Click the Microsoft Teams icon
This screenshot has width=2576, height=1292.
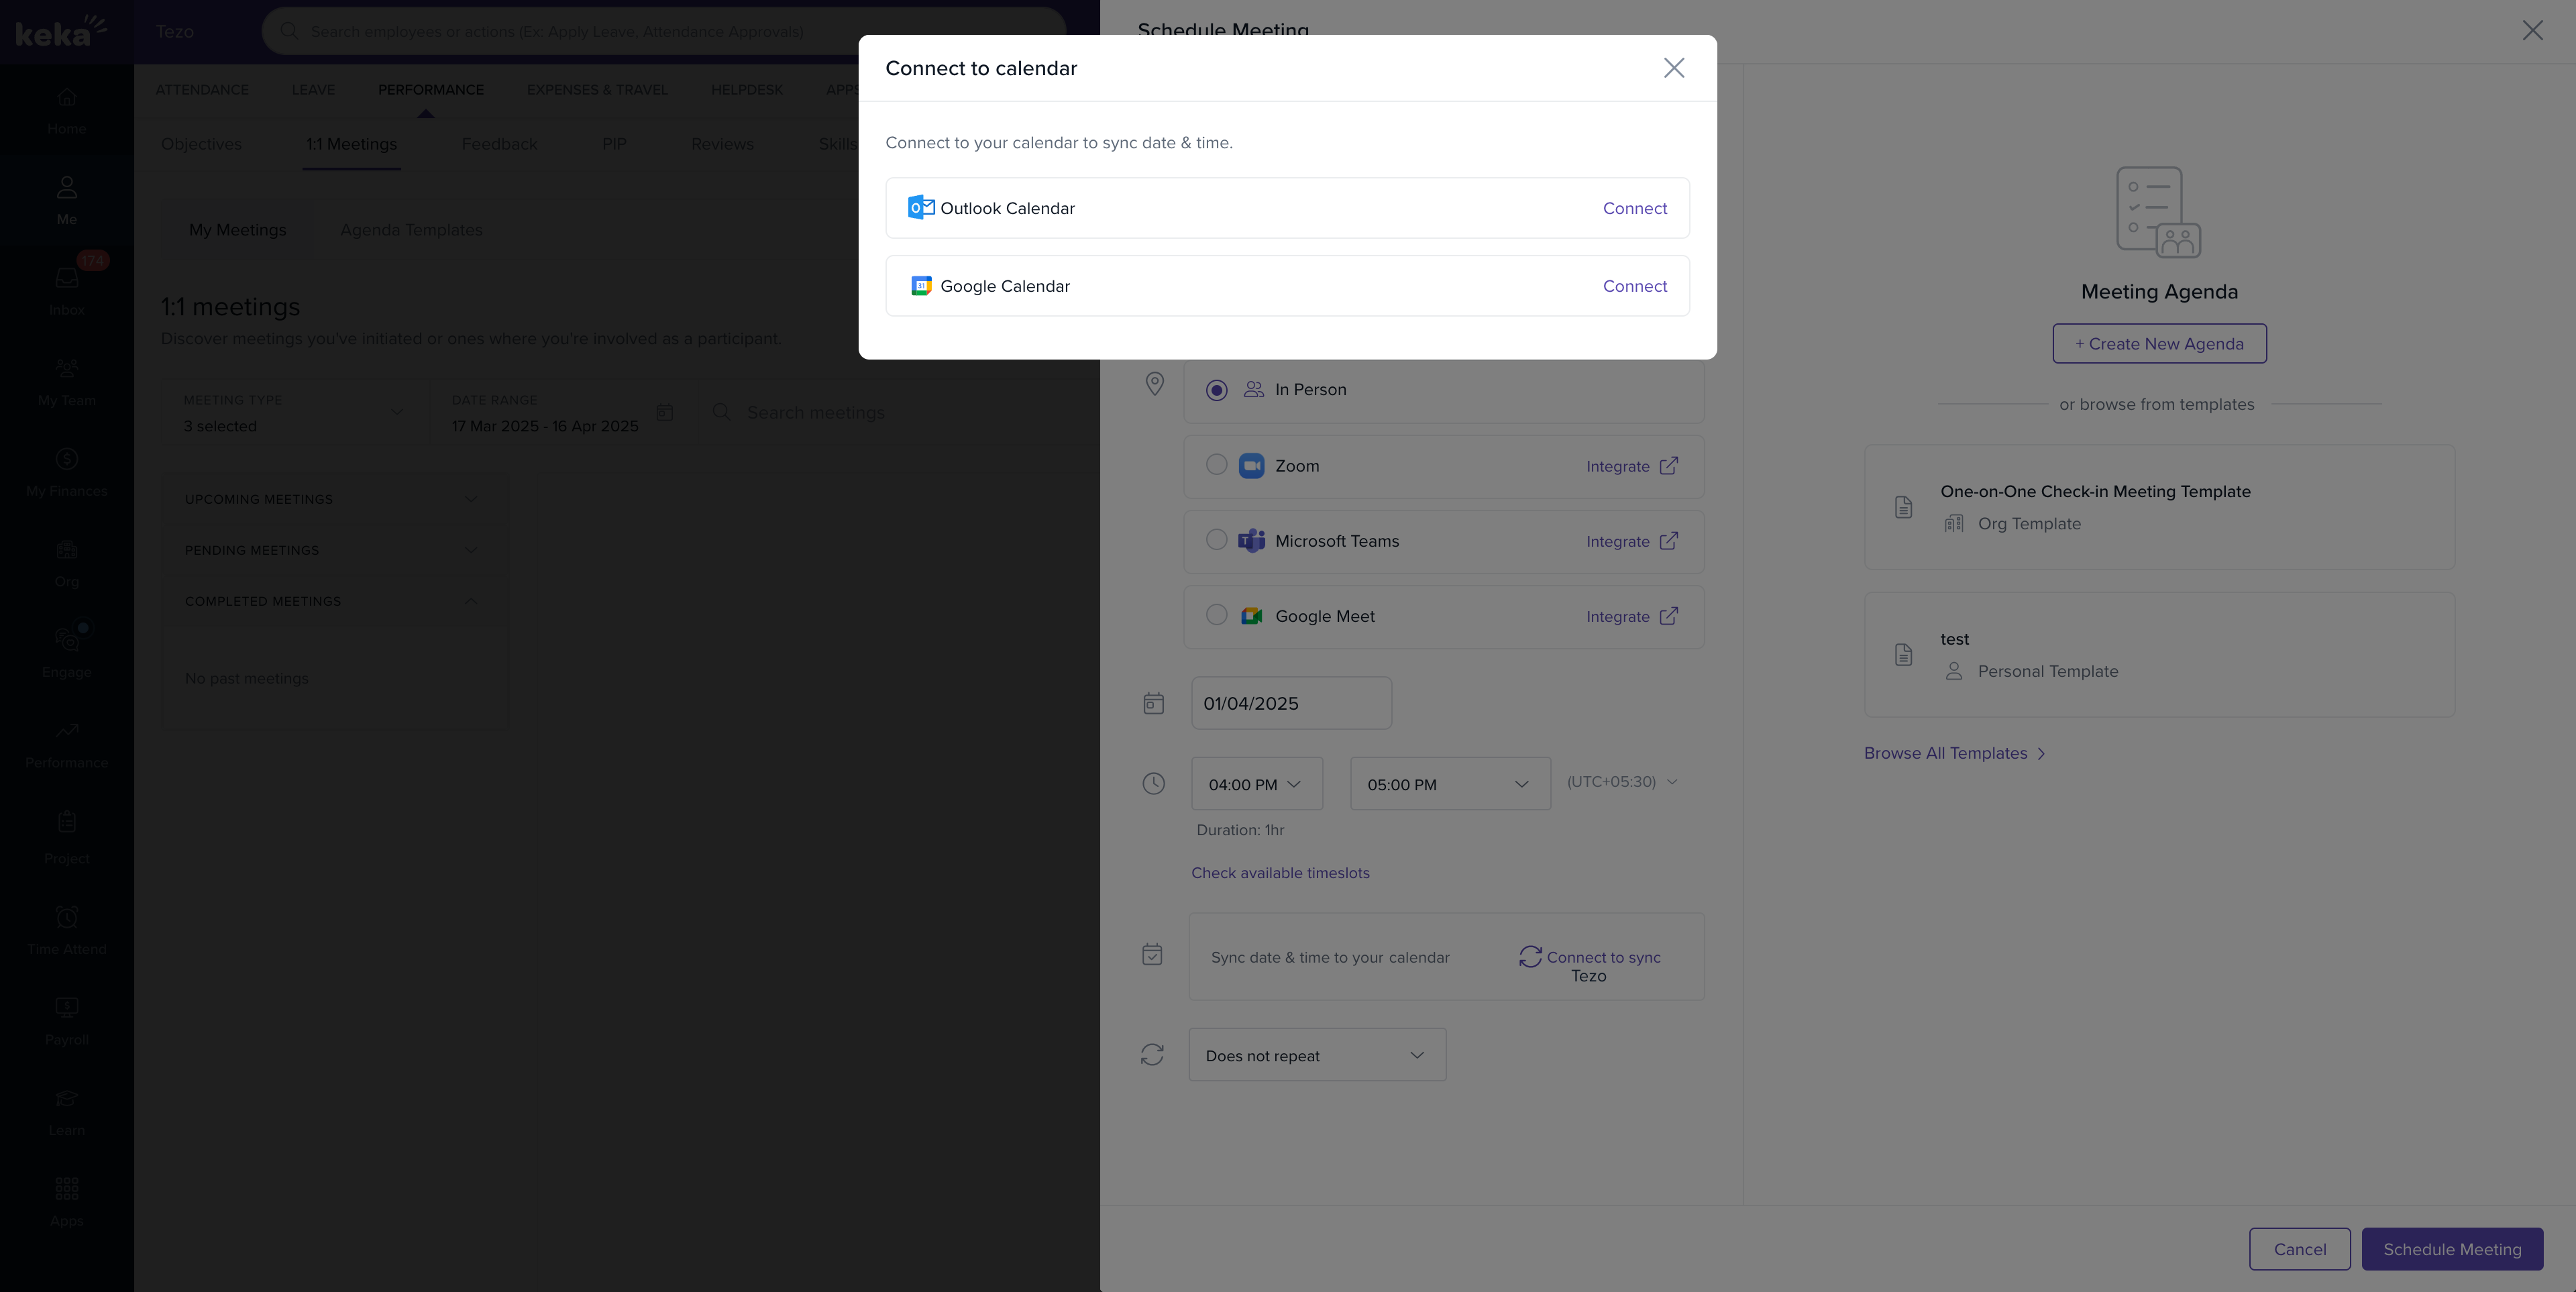click(1251, 541)
